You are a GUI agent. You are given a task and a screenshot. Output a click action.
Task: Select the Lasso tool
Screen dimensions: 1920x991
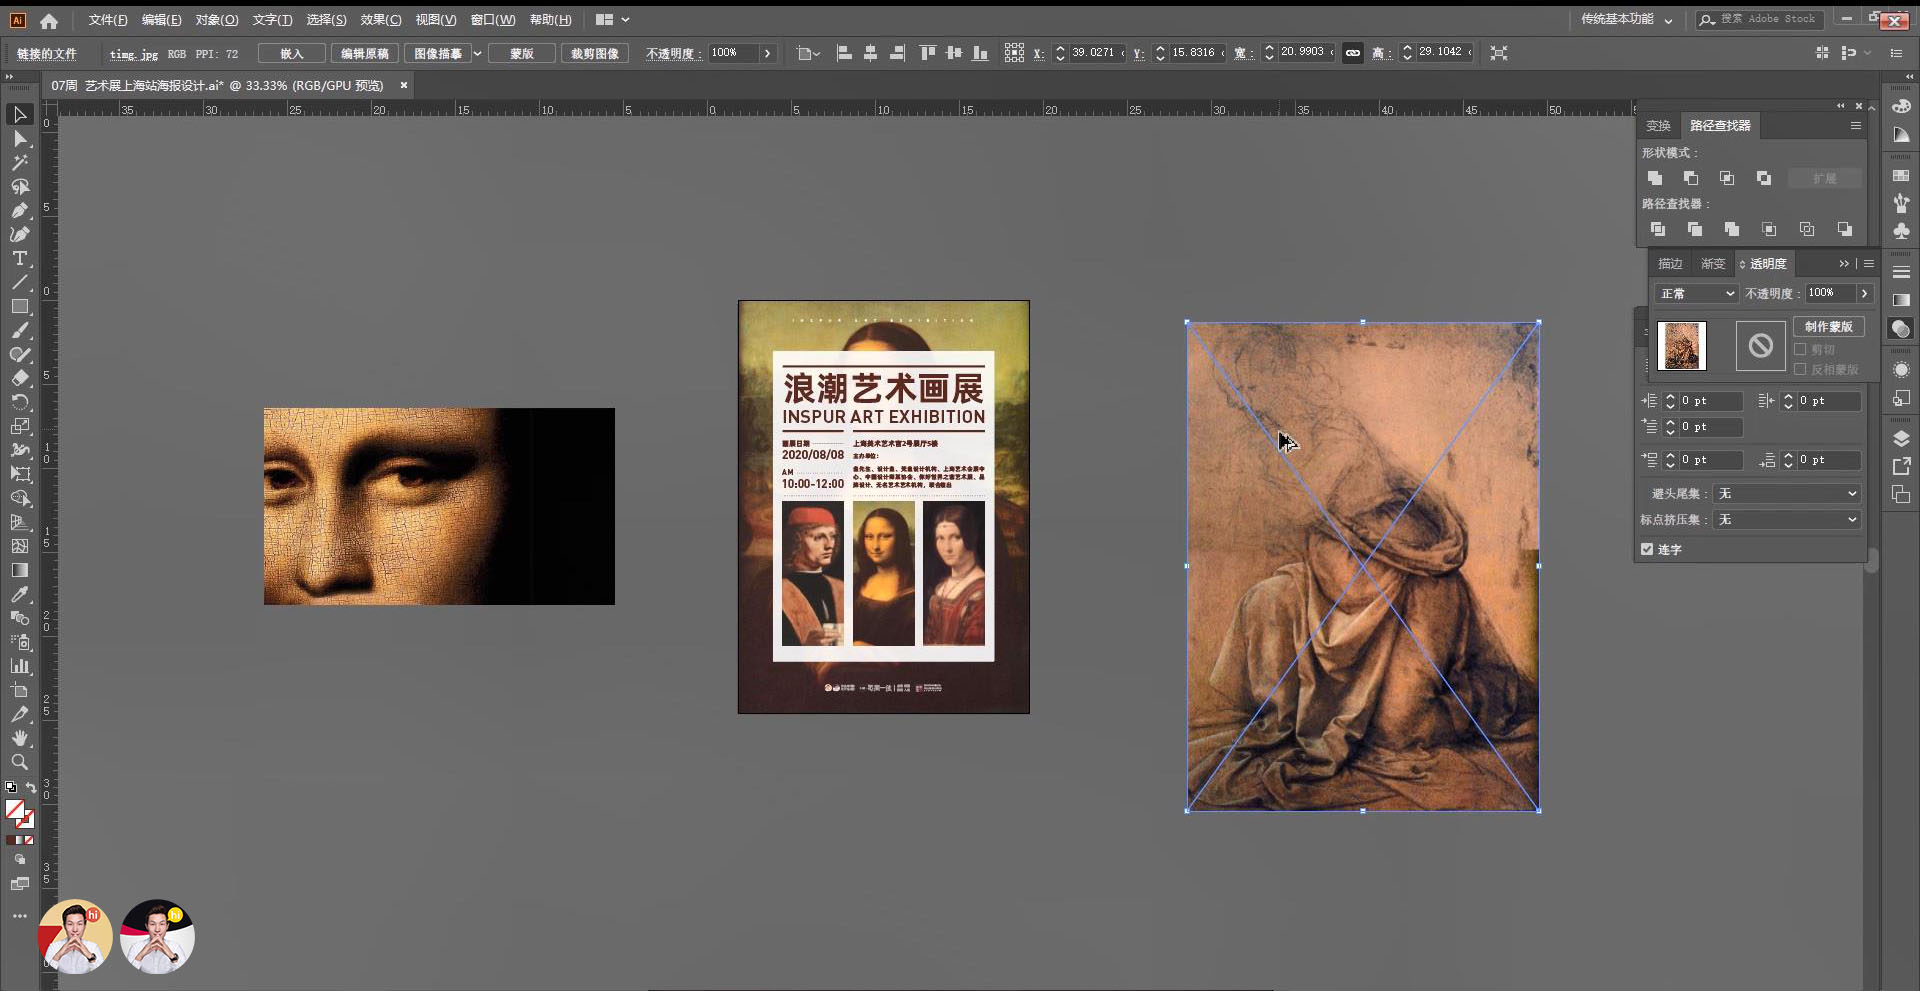pyautogui.click(x=19, y=187)
